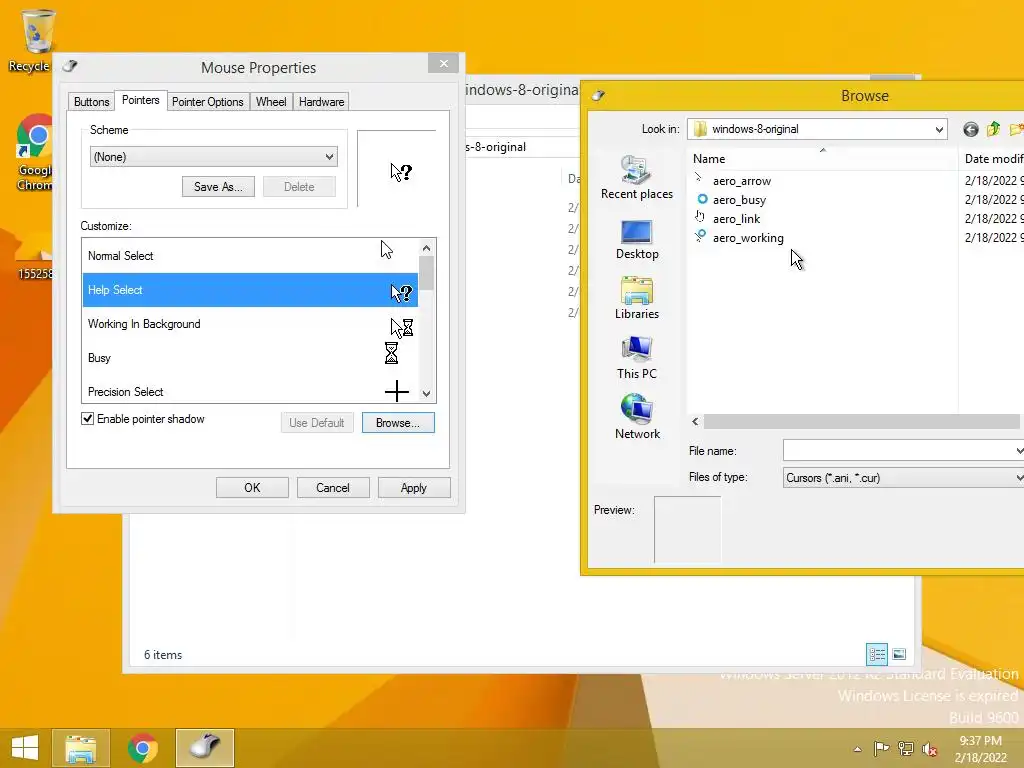Select the aero_arrow cursor file
1024x768 pixels.
tap(741, 181)
